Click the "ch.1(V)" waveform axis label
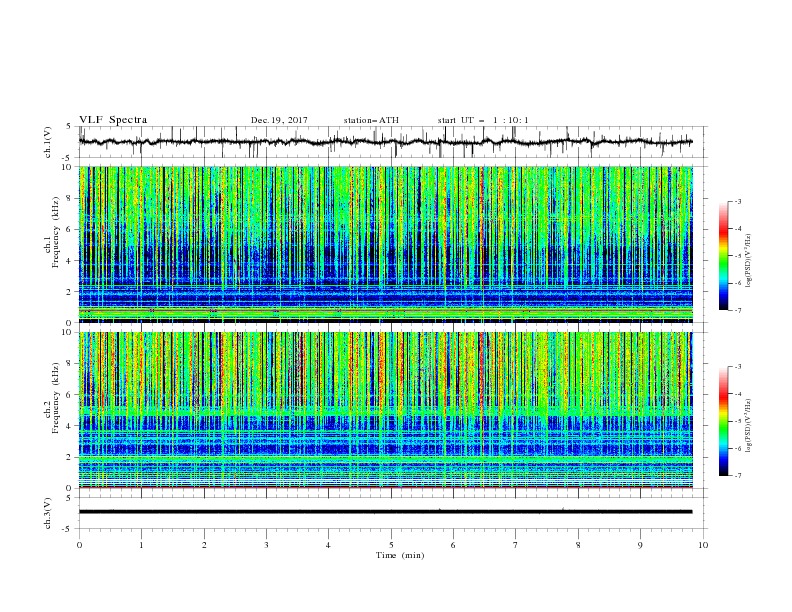 [x=48, y=142]
